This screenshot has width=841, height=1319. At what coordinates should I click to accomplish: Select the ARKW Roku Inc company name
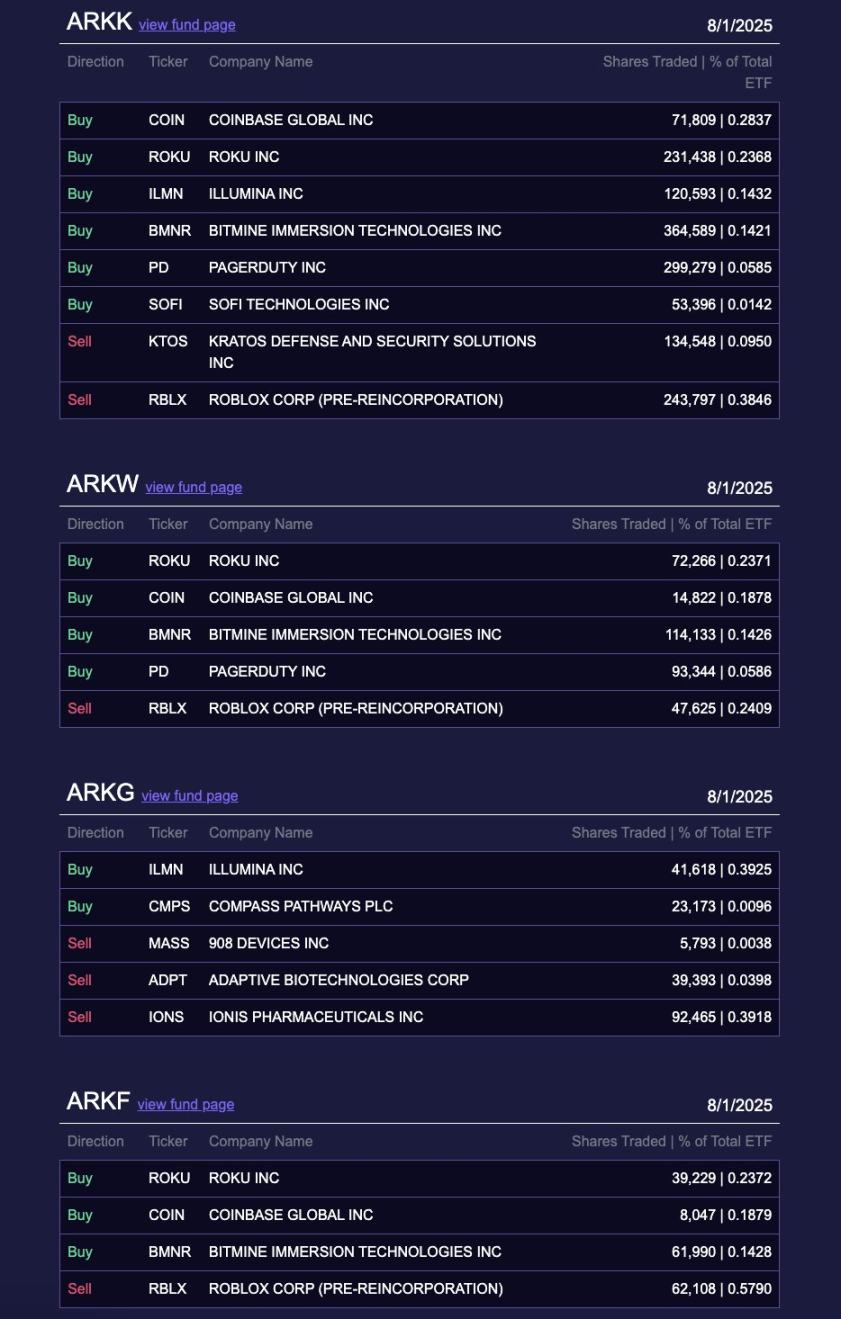243,561
